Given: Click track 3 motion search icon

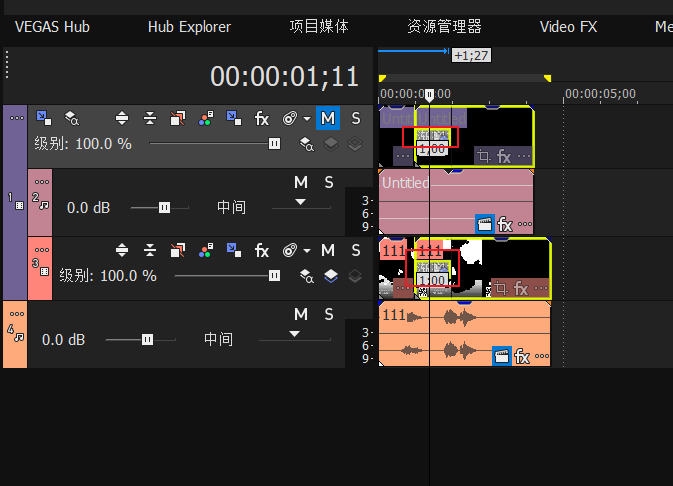Looking at the screenshot, I should (306, 276).
